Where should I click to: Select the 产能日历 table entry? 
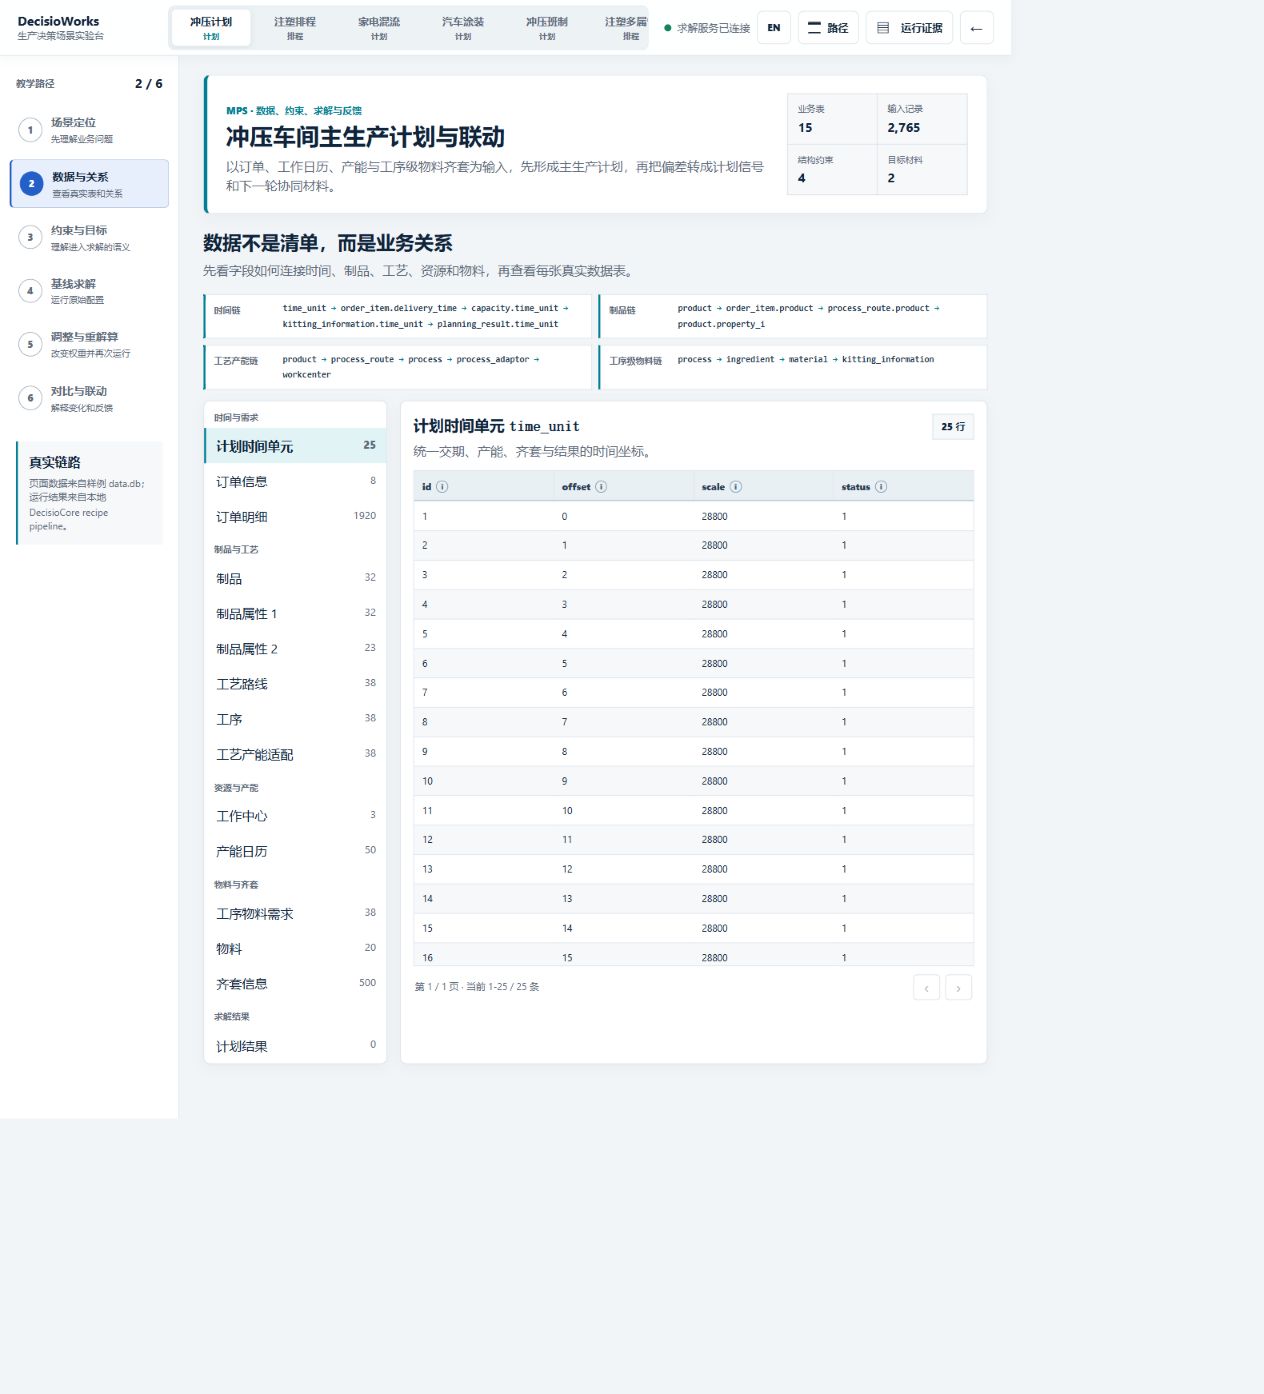295,851
